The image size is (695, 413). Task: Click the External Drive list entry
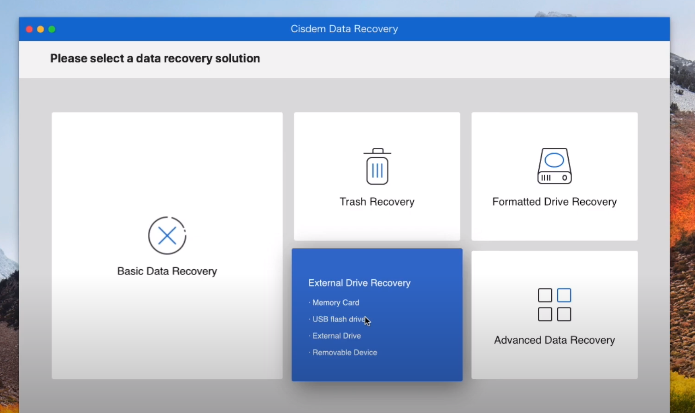tap(336, 336)
